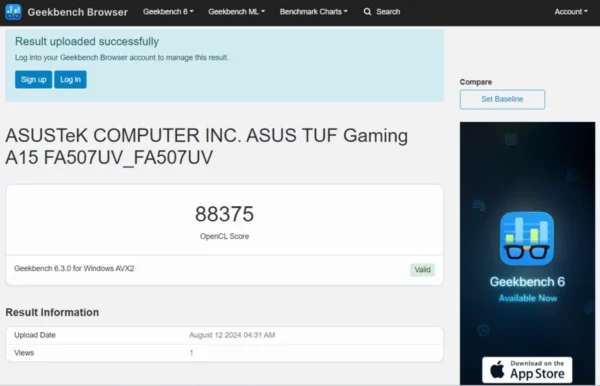
Task: Click the Log in button
Action: (x=70, y=80)
